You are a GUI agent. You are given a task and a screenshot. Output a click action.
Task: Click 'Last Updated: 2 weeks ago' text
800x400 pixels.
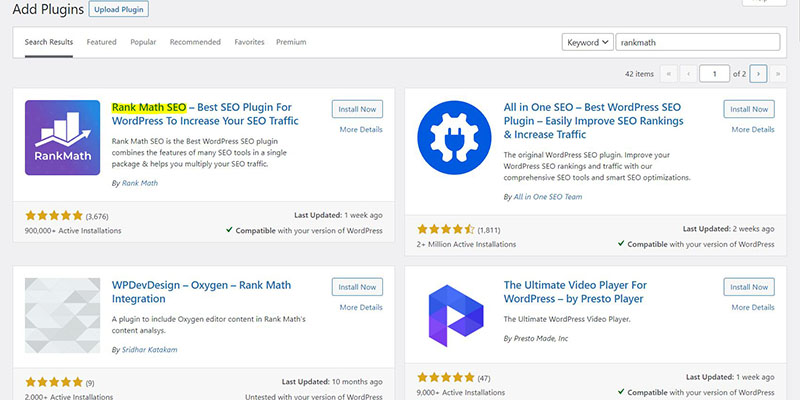point(729,229)
